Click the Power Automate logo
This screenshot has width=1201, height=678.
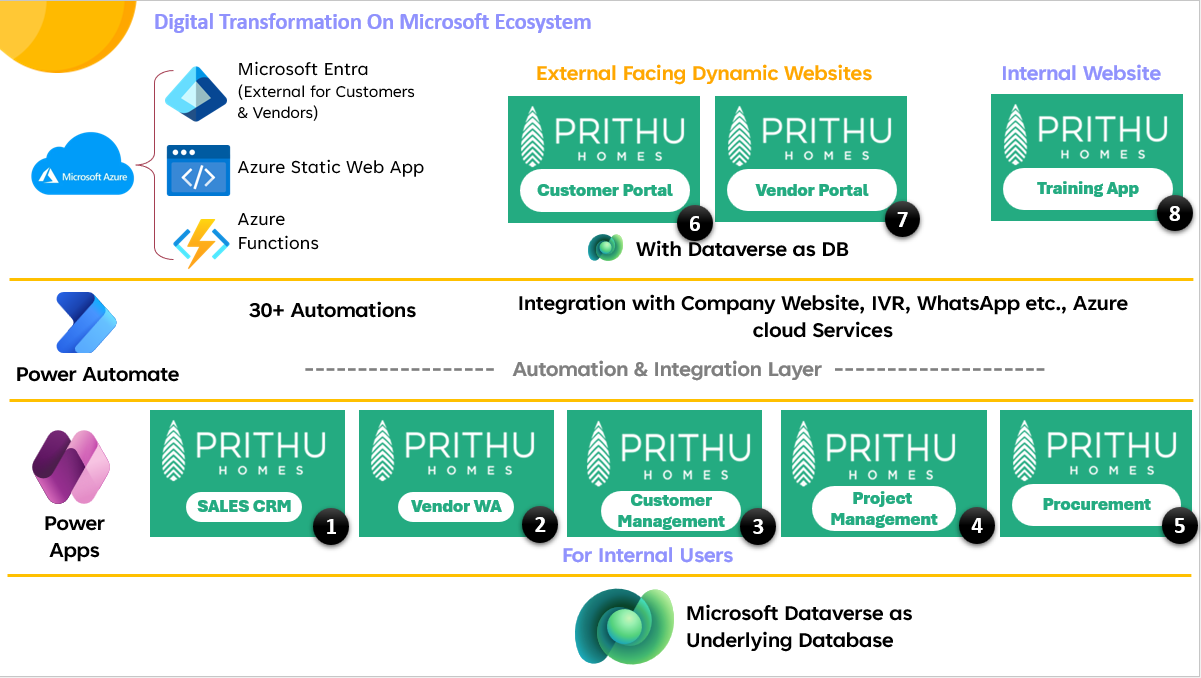(x=87, y=324)
